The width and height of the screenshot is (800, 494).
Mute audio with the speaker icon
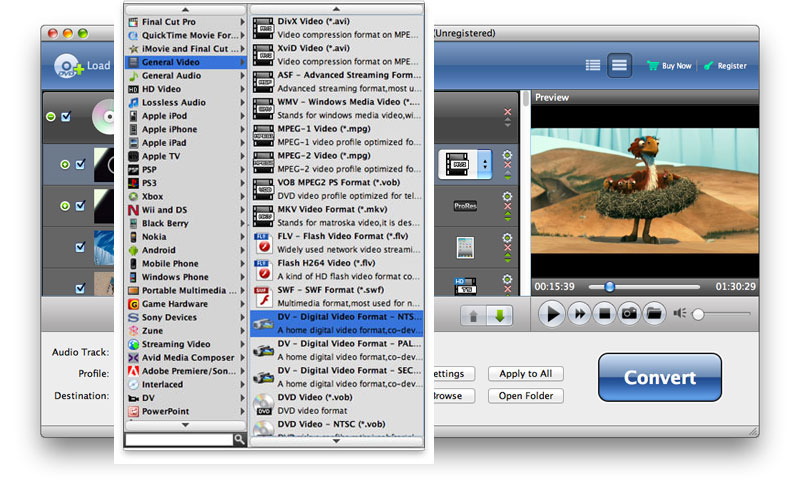click(680, 314)
